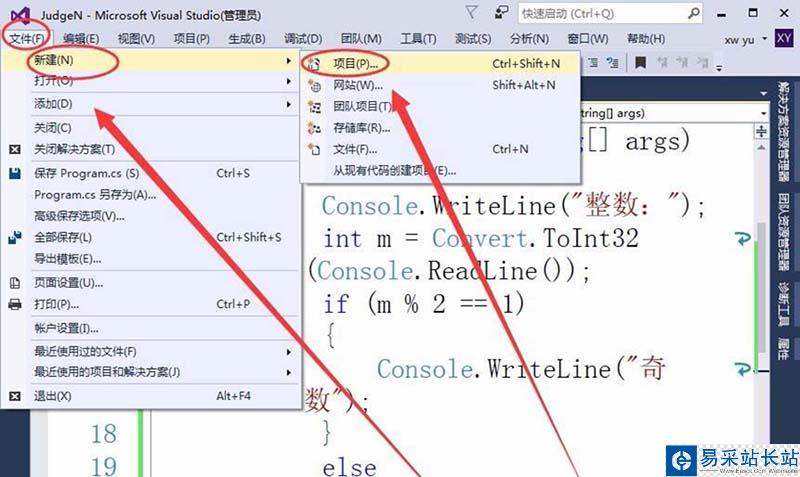Open the notifications flag icon
Image resolution: width=800 pixels, height=477 pixels.
(x=471, y=13)
